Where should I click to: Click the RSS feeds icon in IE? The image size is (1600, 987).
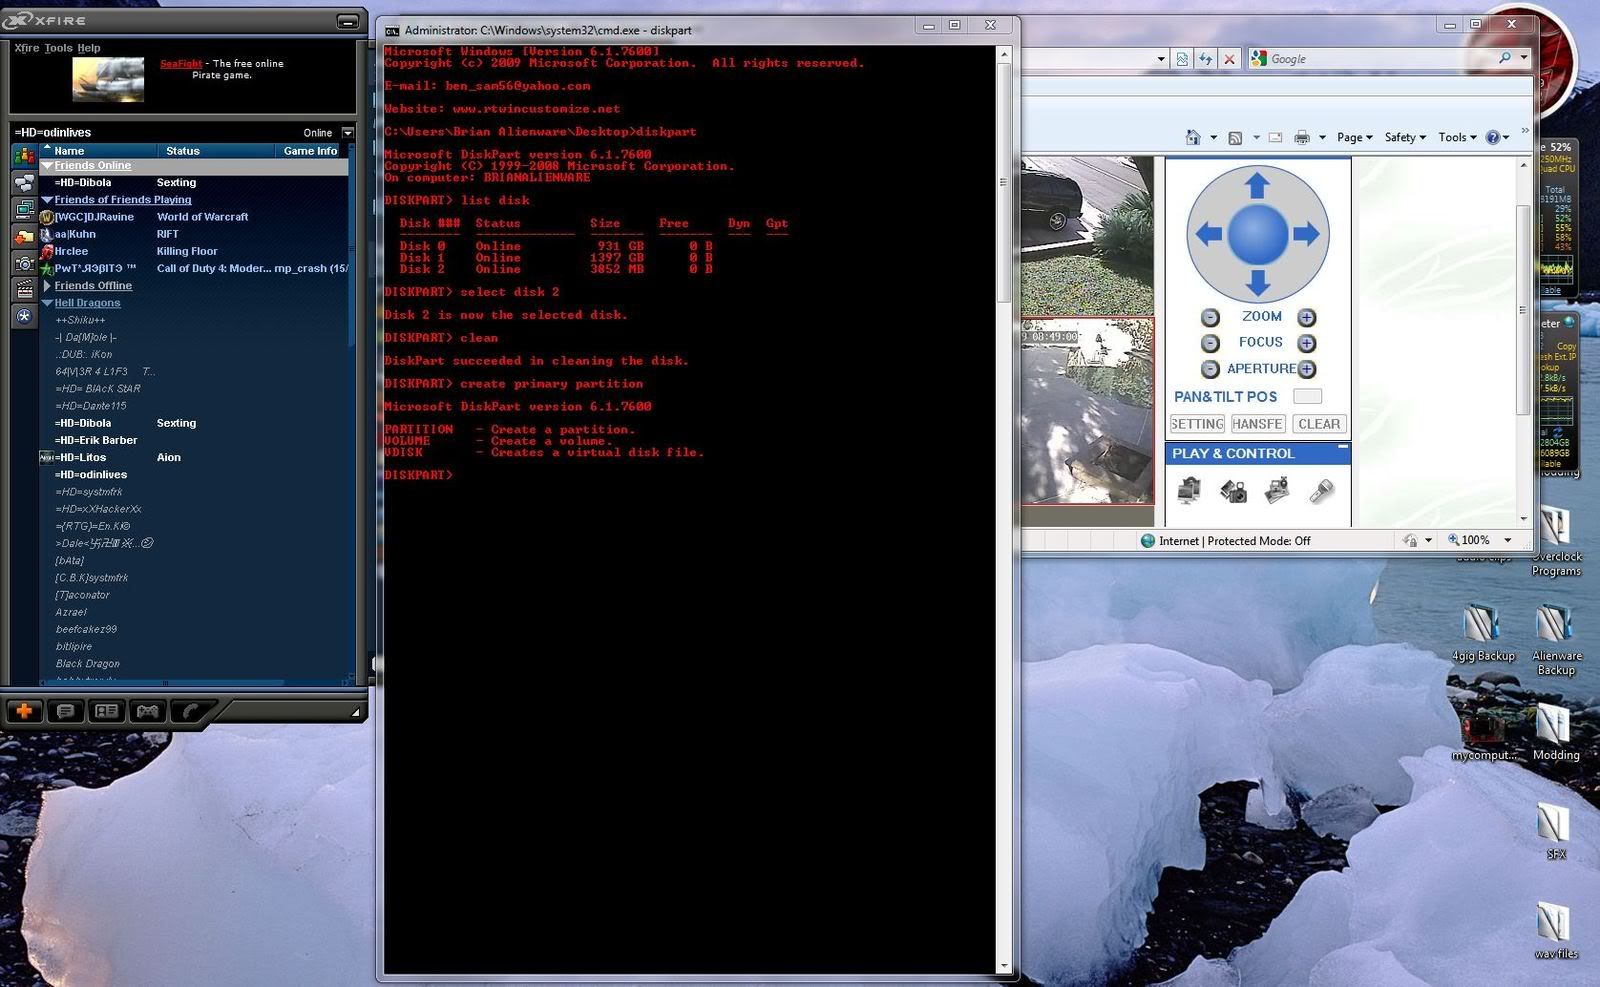(1235, 137)
